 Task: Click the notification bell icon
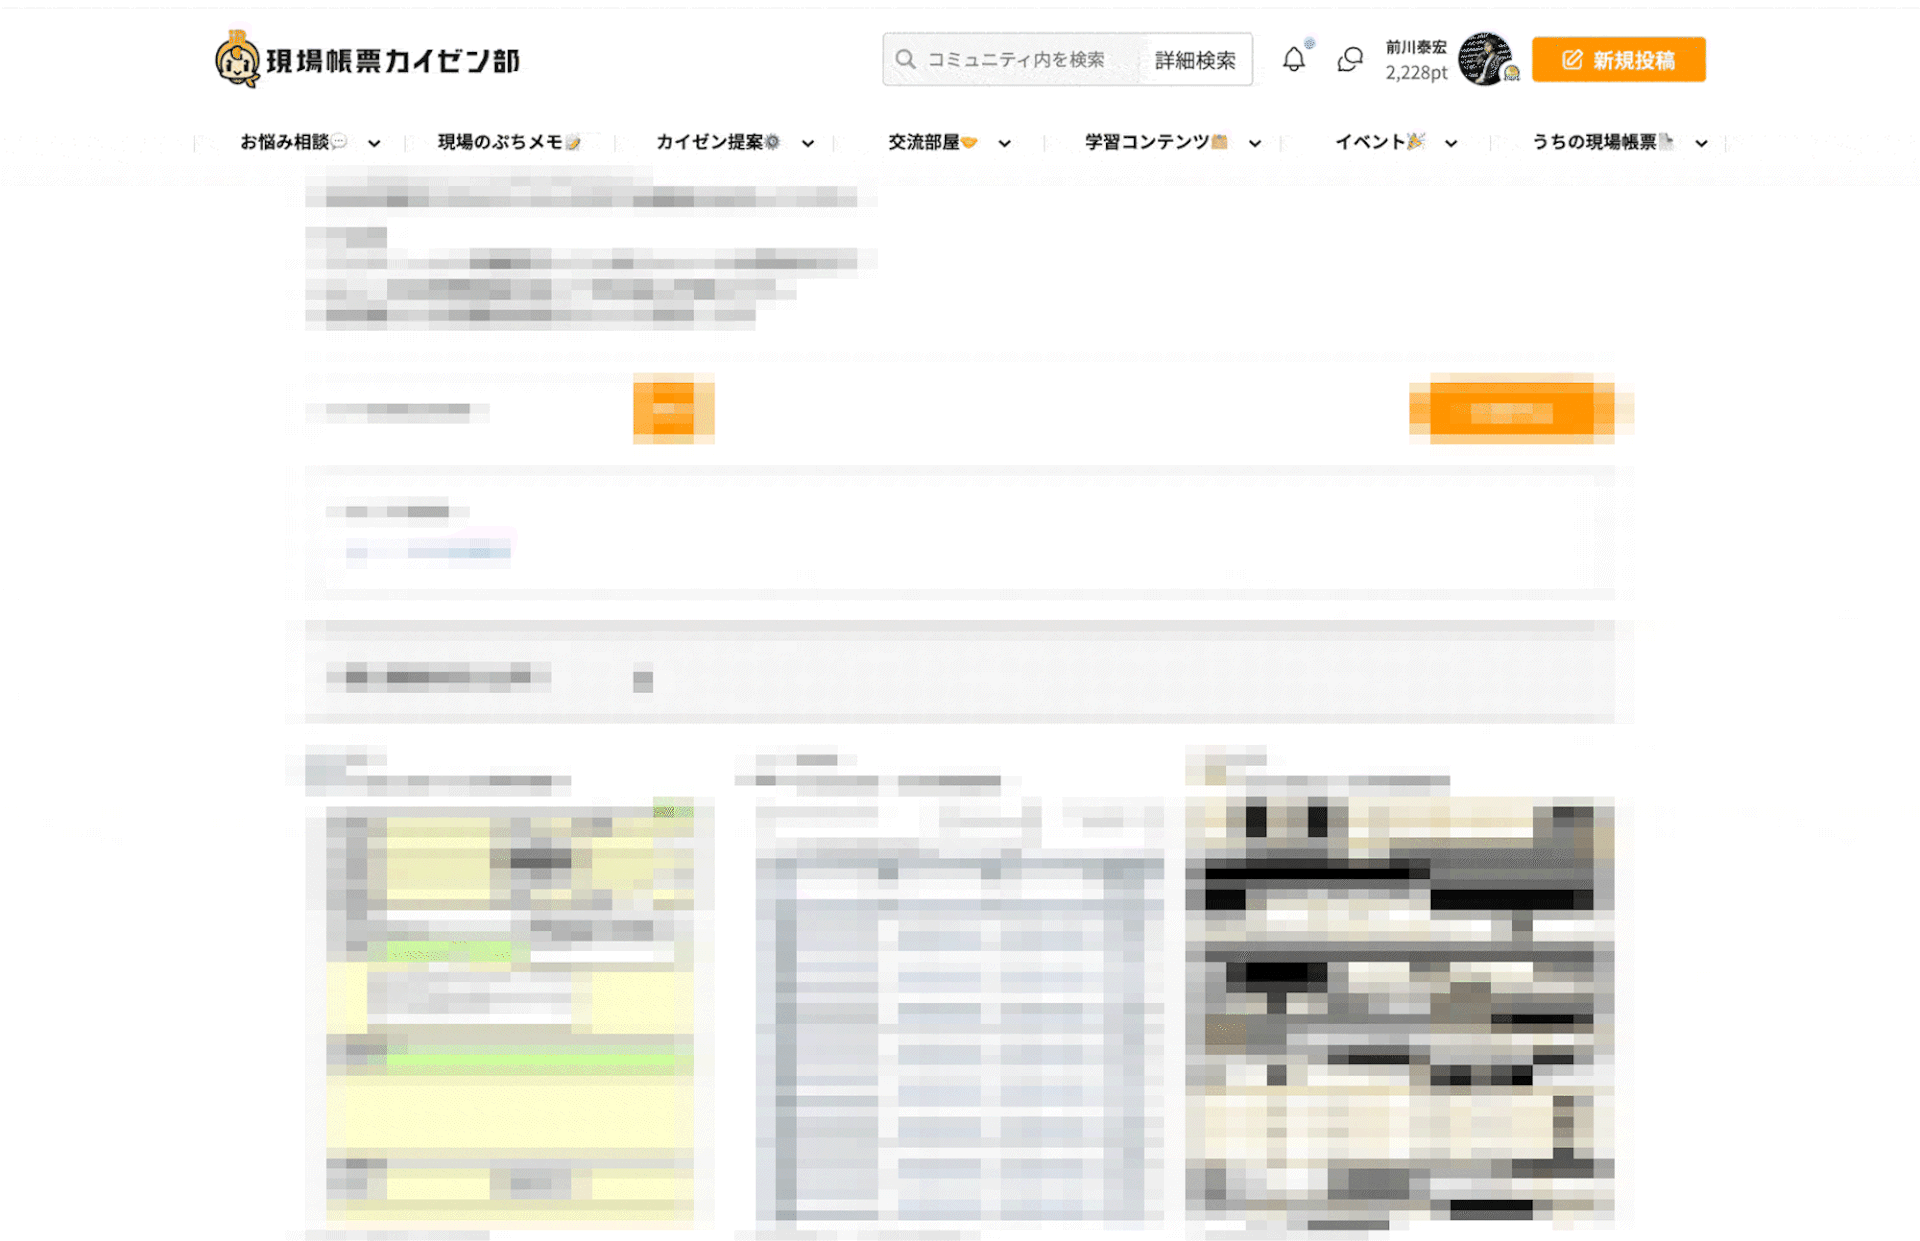(1293, 60)
